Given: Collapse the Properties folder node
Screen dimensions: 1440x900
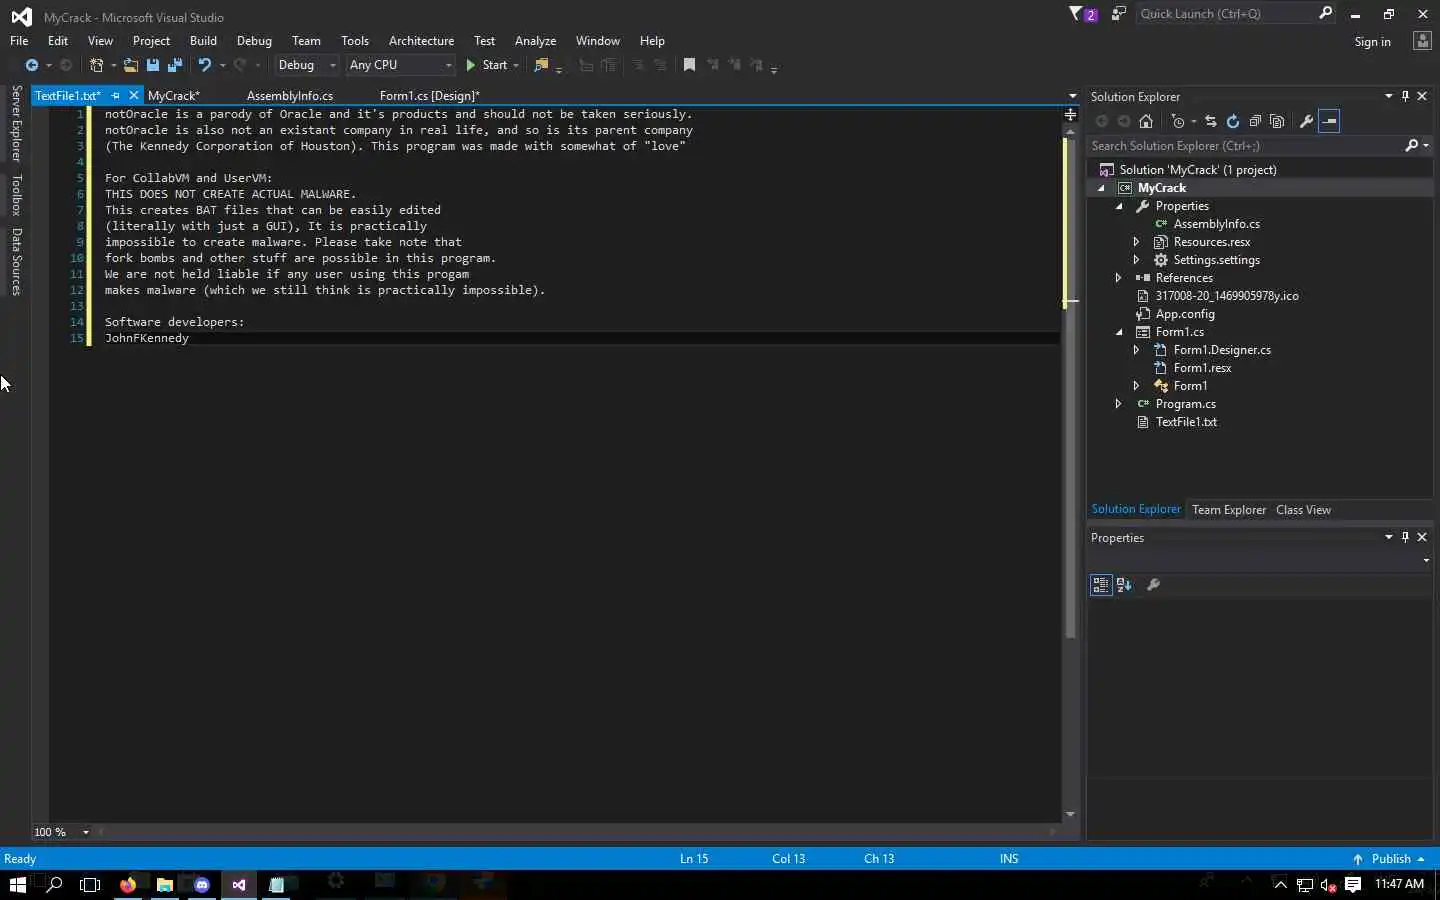Looking at the screenshot, I should tap(1119, 206).
